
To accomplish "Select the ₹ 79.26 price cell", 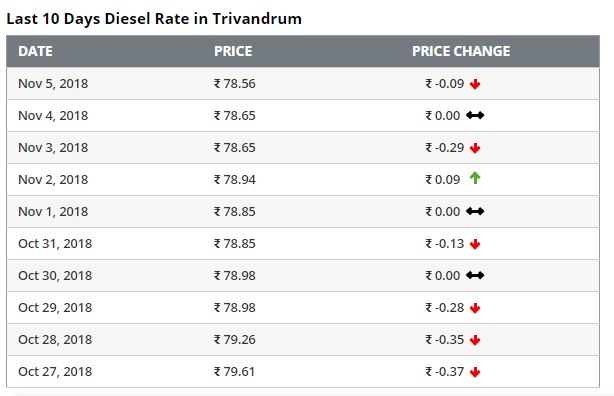I will (235, 339).
